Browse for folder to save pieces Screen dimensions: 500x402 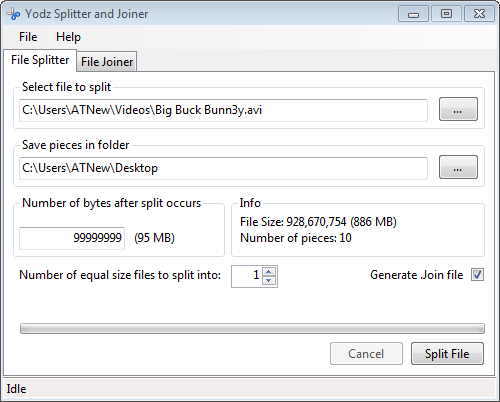pos(458,167)
